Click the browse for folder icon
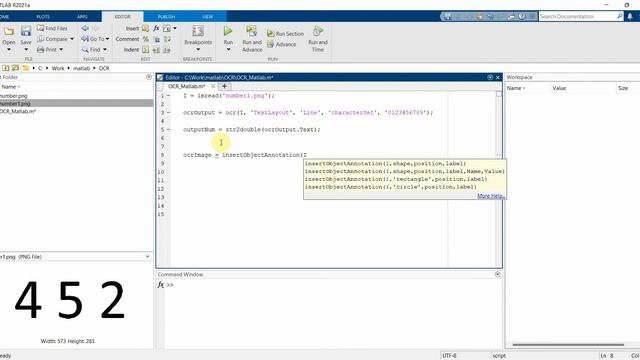 [16, 68]
